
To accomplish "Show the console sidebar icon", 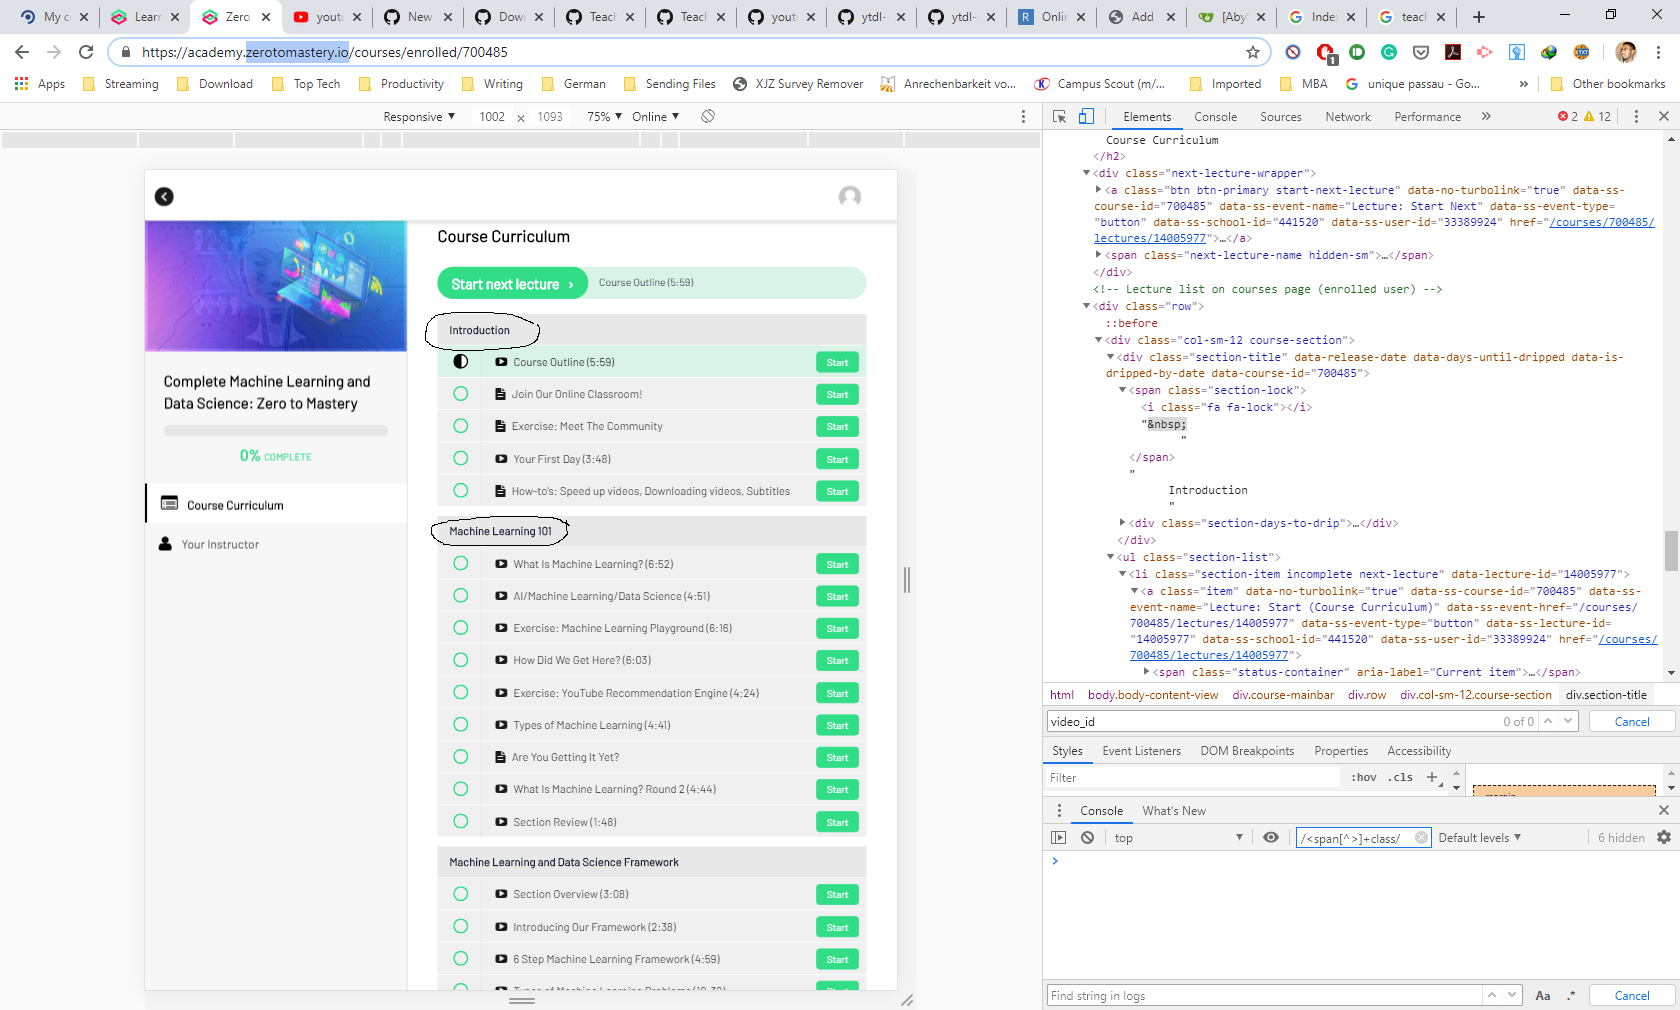I will (x=1059, y=838).
